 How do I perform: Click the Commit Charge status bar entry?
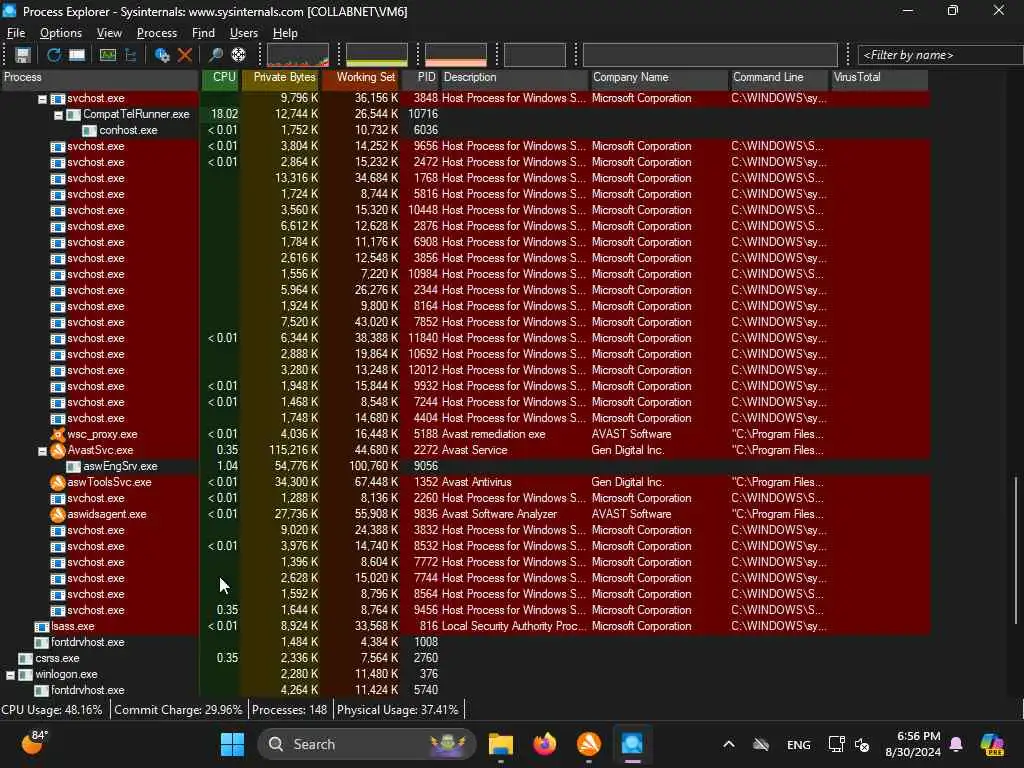178,710
